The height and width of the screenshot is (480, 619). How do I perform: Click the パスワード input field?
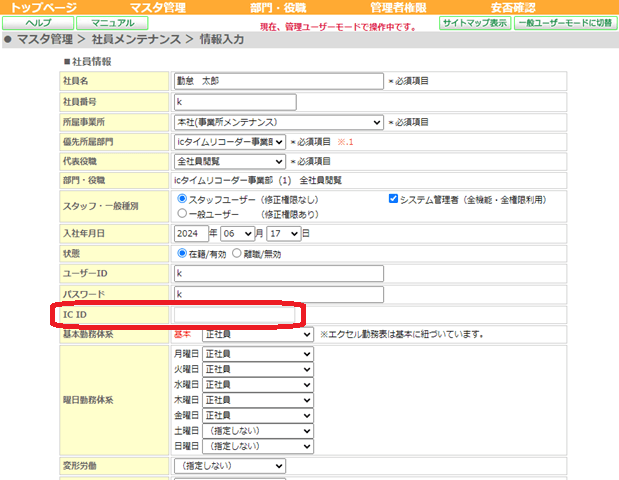tap(279, 294)
